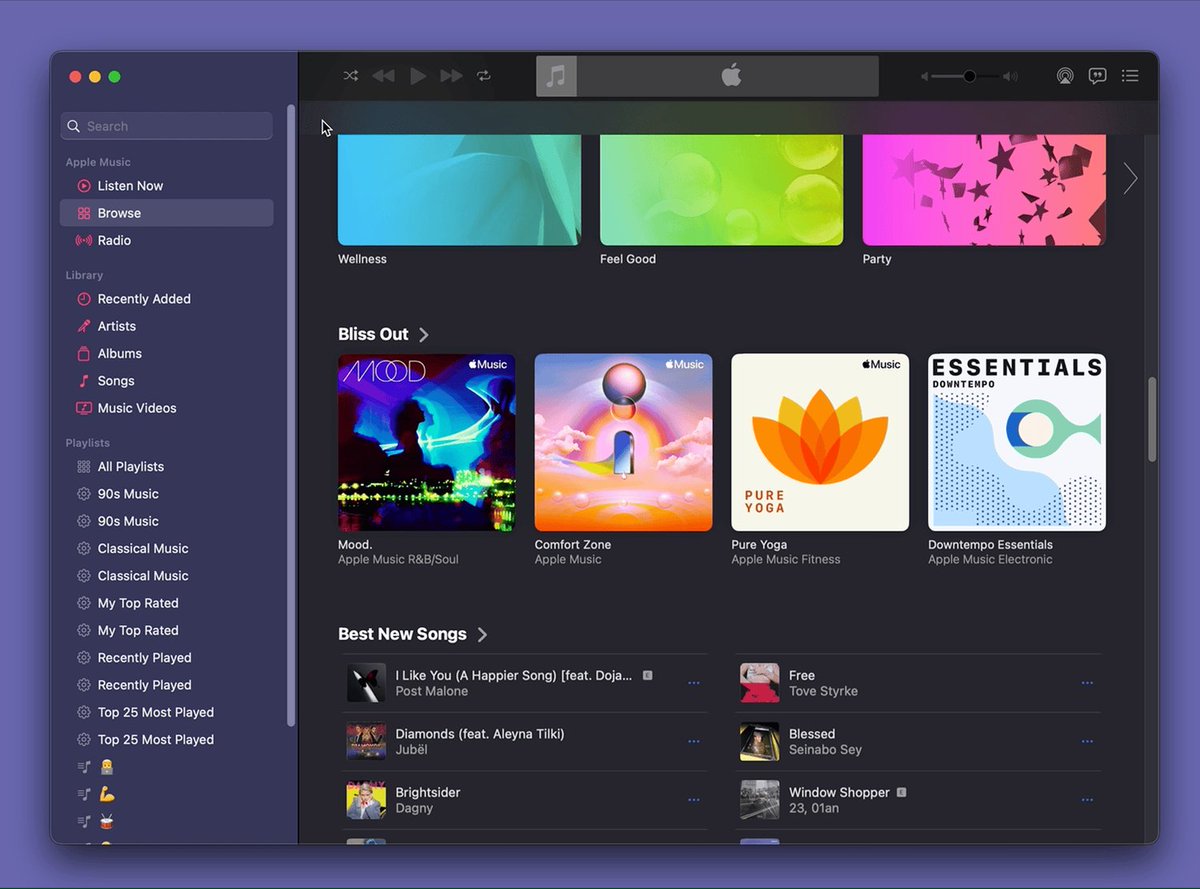Click the Songs note icon
Image resolution: width=1200 pixels, height=889 pixels.
tap(84, 381)
